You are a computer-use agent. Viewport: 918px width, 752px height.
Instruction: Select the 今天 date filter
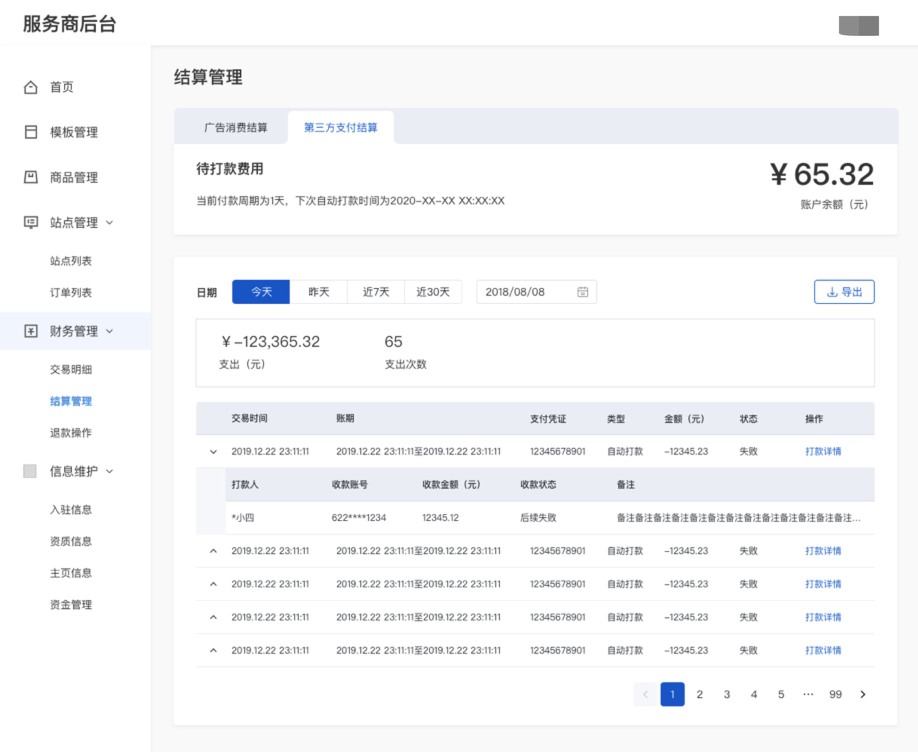261,292
